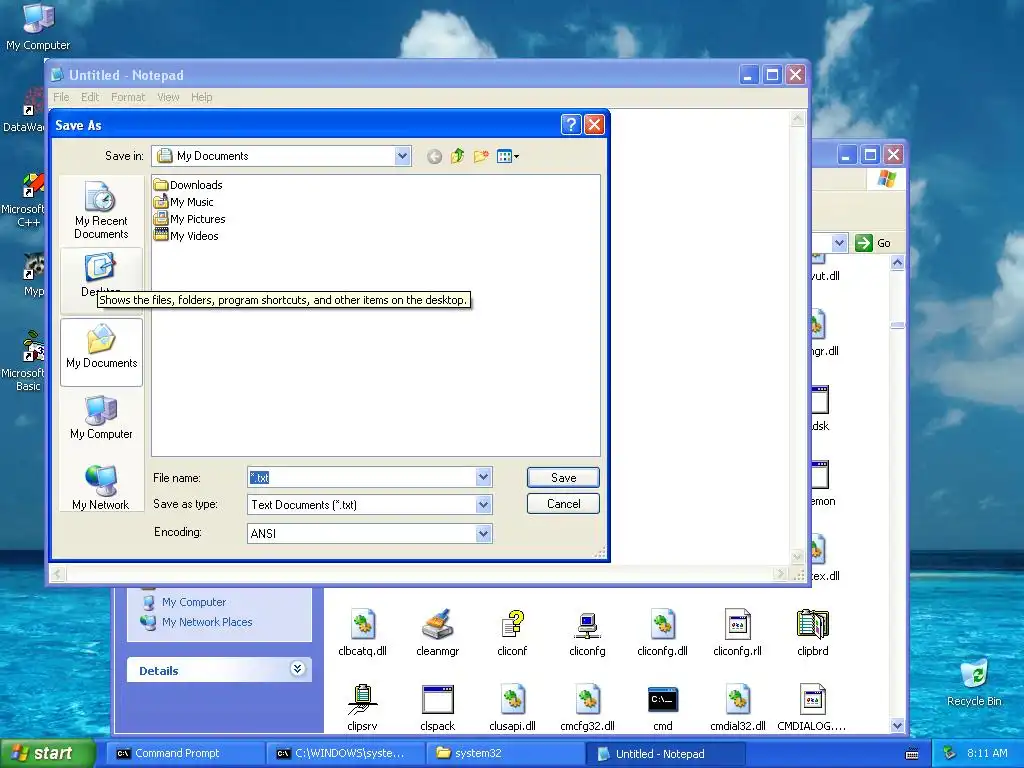Expand the Save as type dropdown
1024x768 pixels.
483,504
